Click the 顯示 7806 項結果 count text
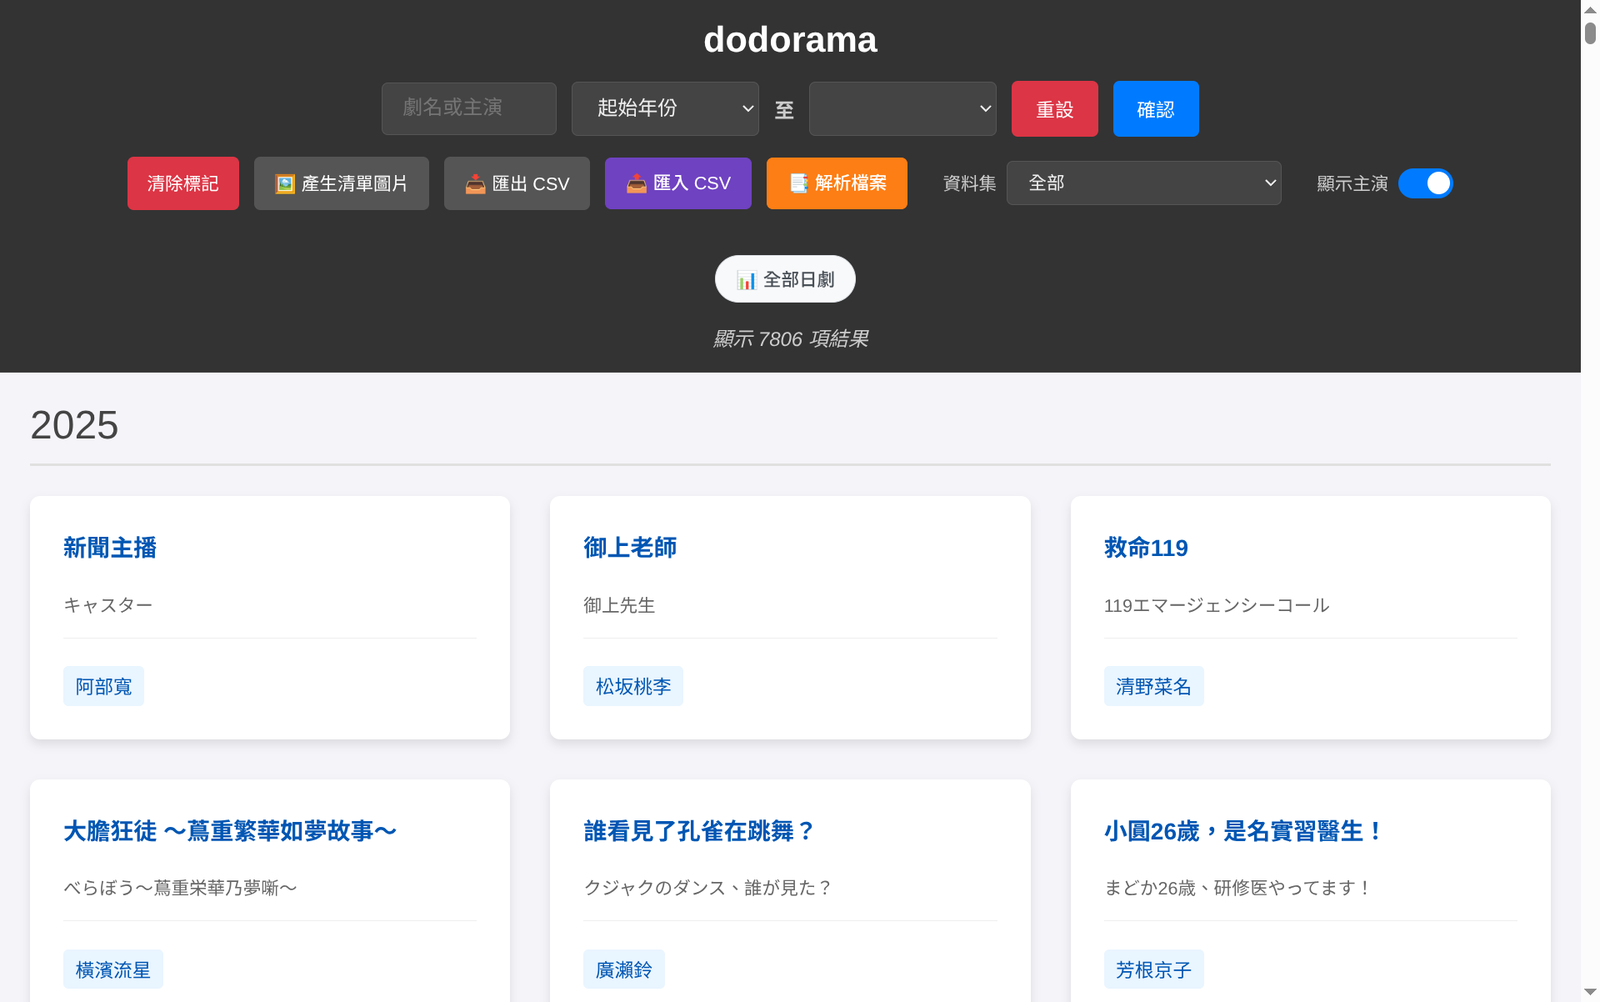 (790, 339)
